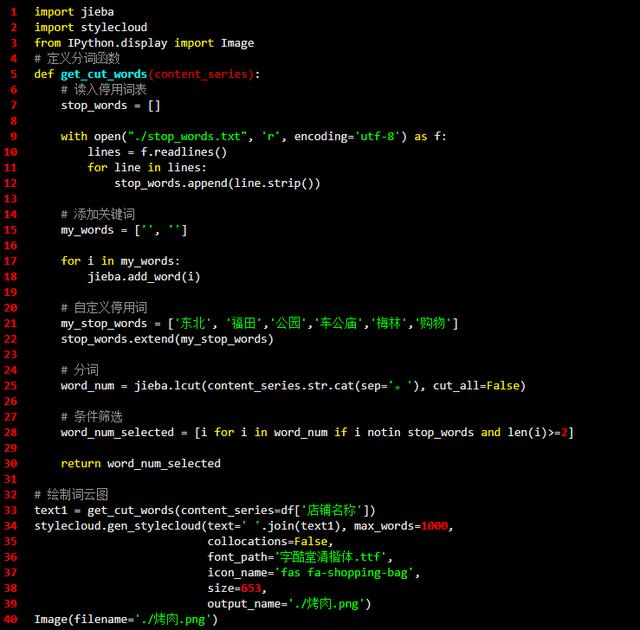Click line number 40 in the gutter
This screenshot has width=640, height=630.
point(11,620)
